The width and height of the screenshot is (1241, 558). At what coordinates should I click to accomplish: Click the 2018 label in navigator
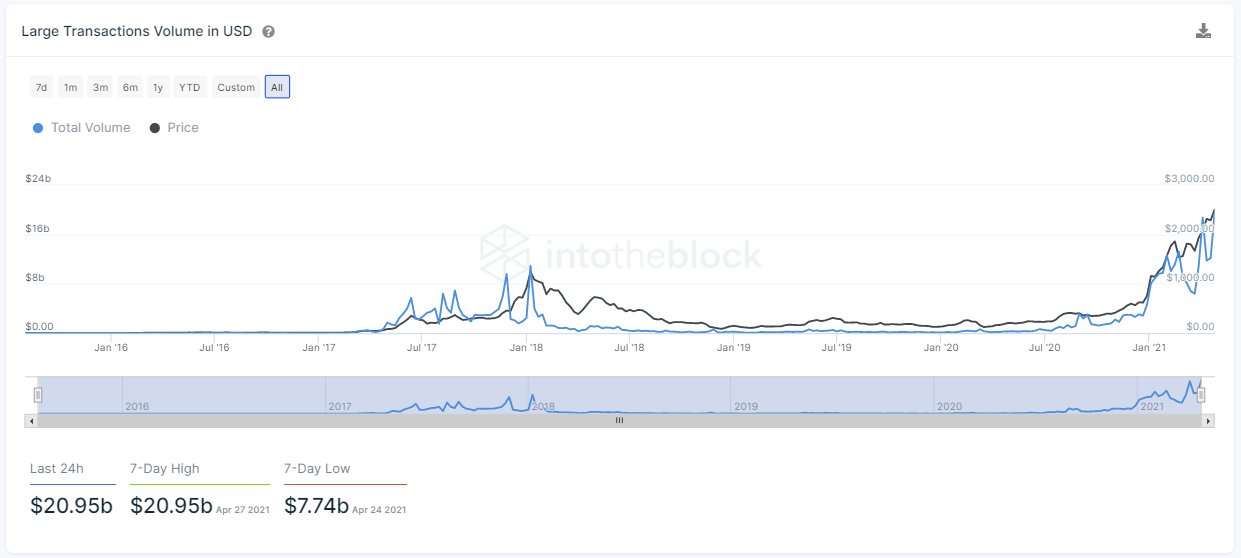tap(543, 407)
